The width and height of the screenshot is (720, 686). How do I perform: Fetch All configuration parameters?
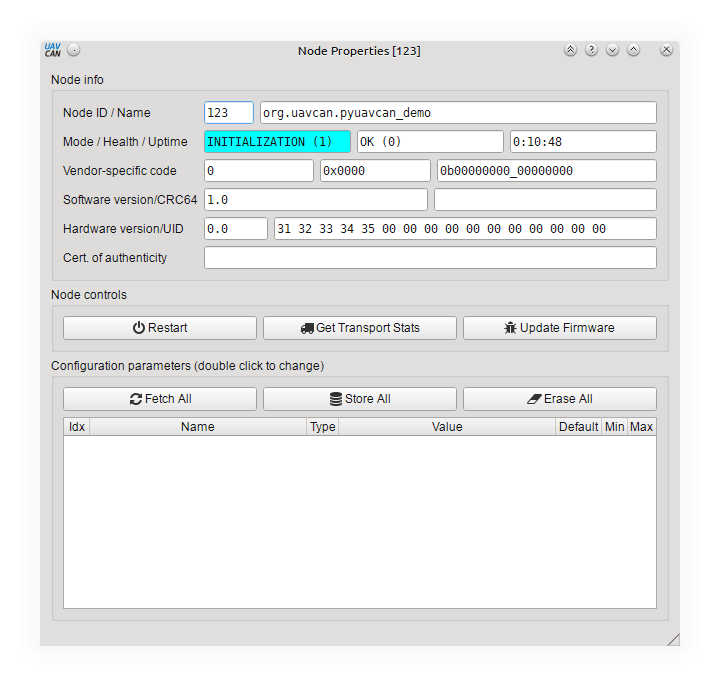(160, 399)
